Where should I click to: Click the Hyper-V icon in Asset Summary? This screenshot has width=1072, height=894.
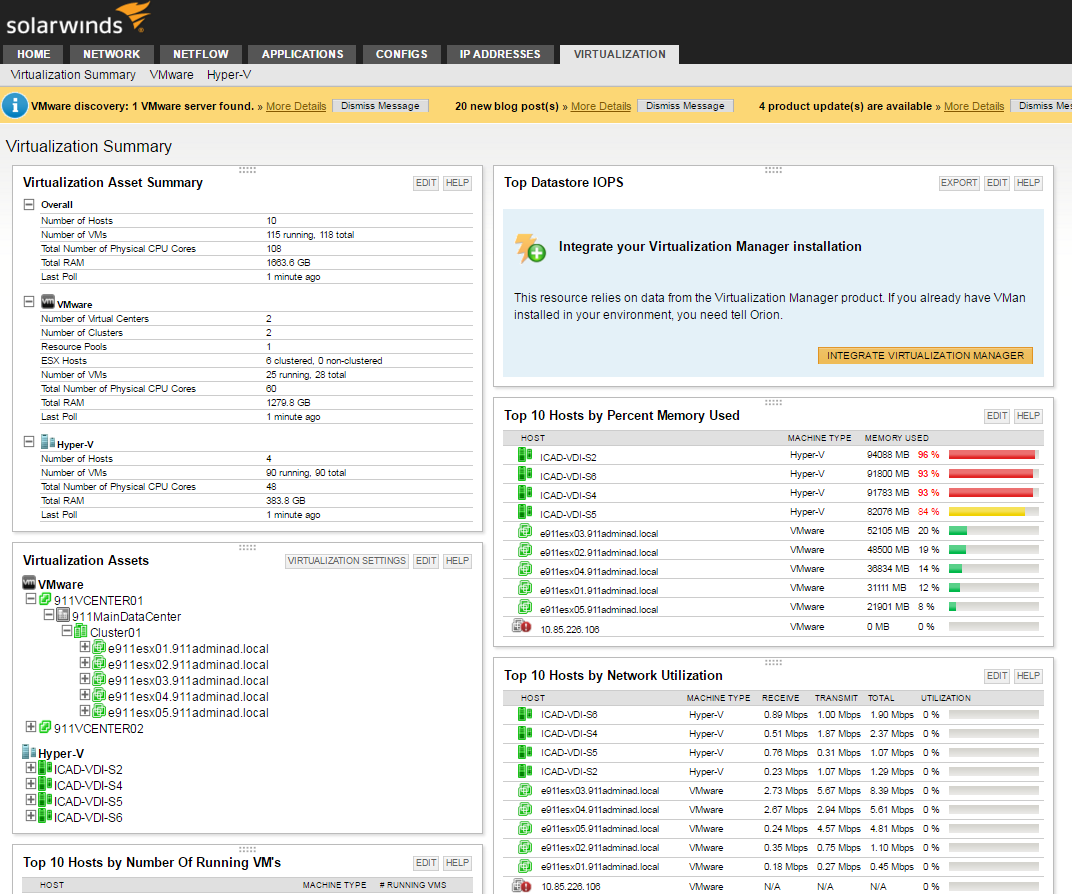(48, 442)
